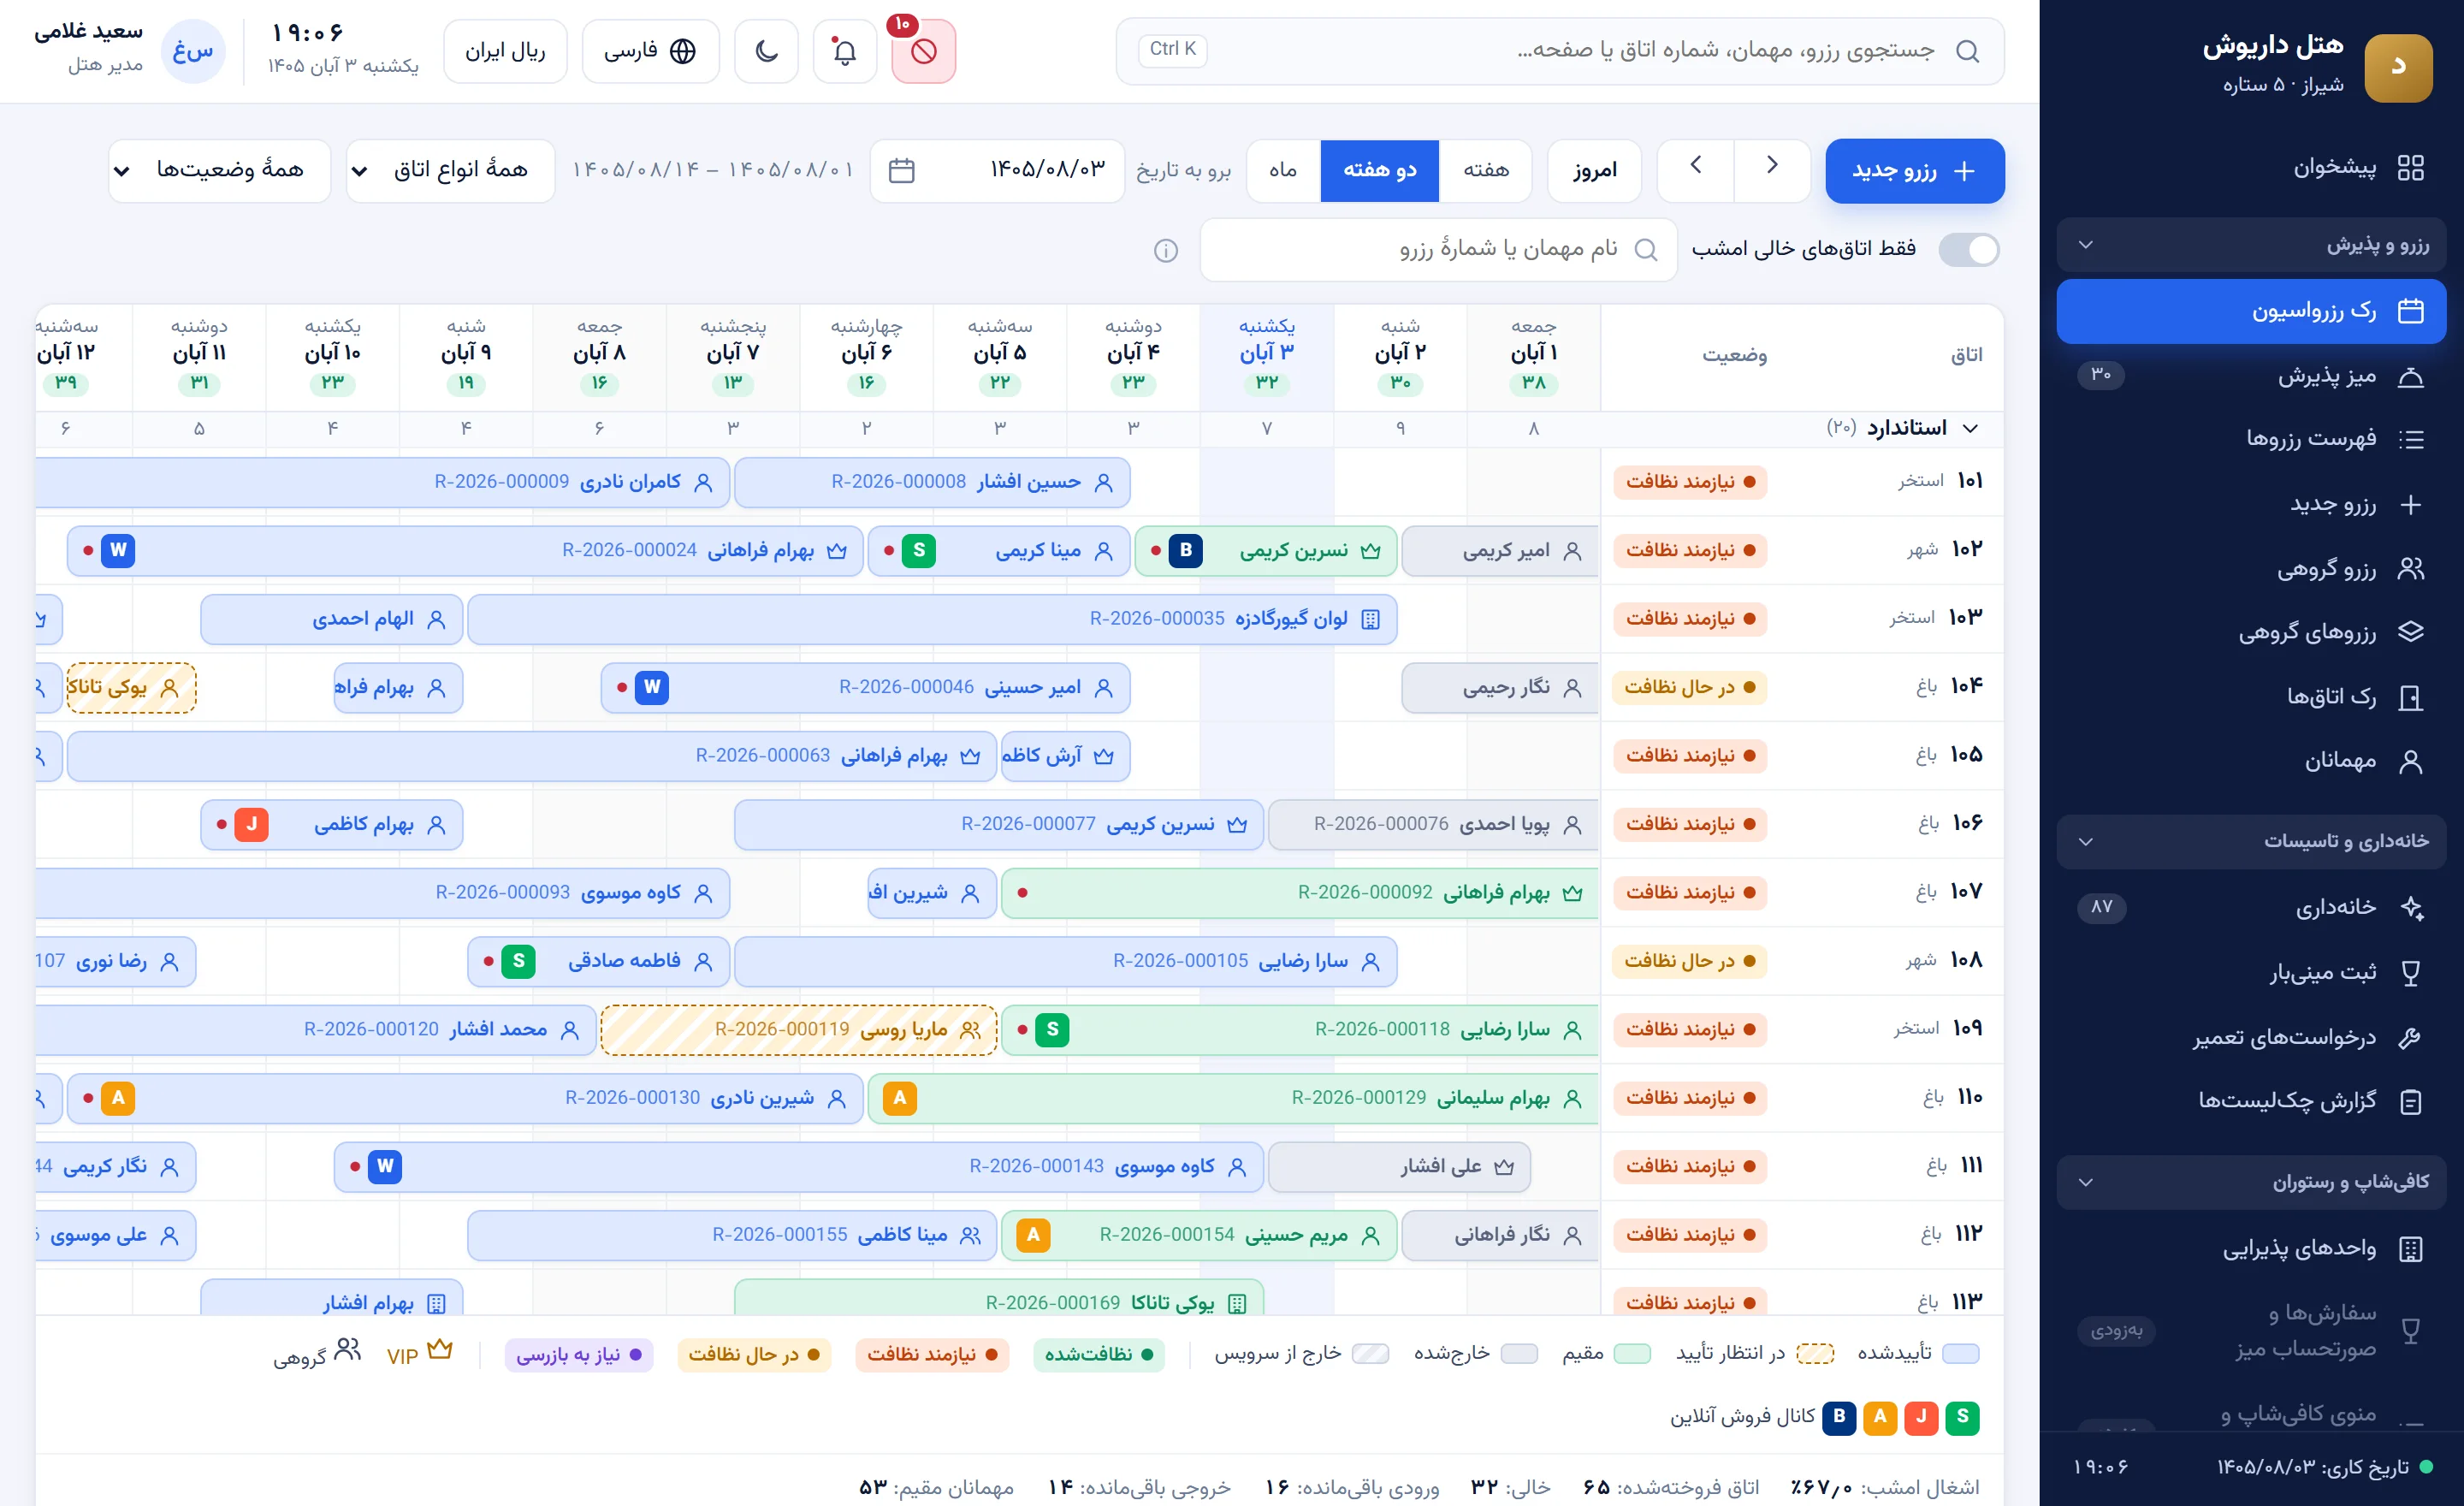This screenshot has height=1506, width=2464.
Task: Toggle فقط اتاق‌های خالی امشب switch
Action: click(x=1968, y=249)
